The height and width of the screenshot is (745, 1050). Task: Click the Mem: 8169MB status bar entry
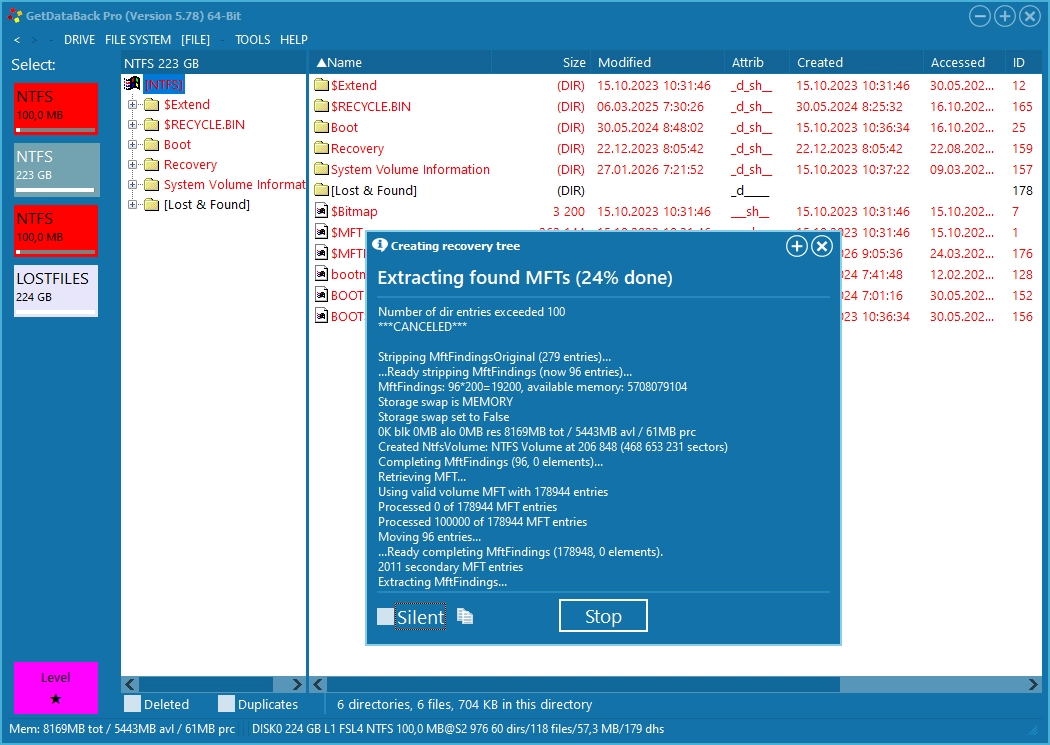point(122,729)
